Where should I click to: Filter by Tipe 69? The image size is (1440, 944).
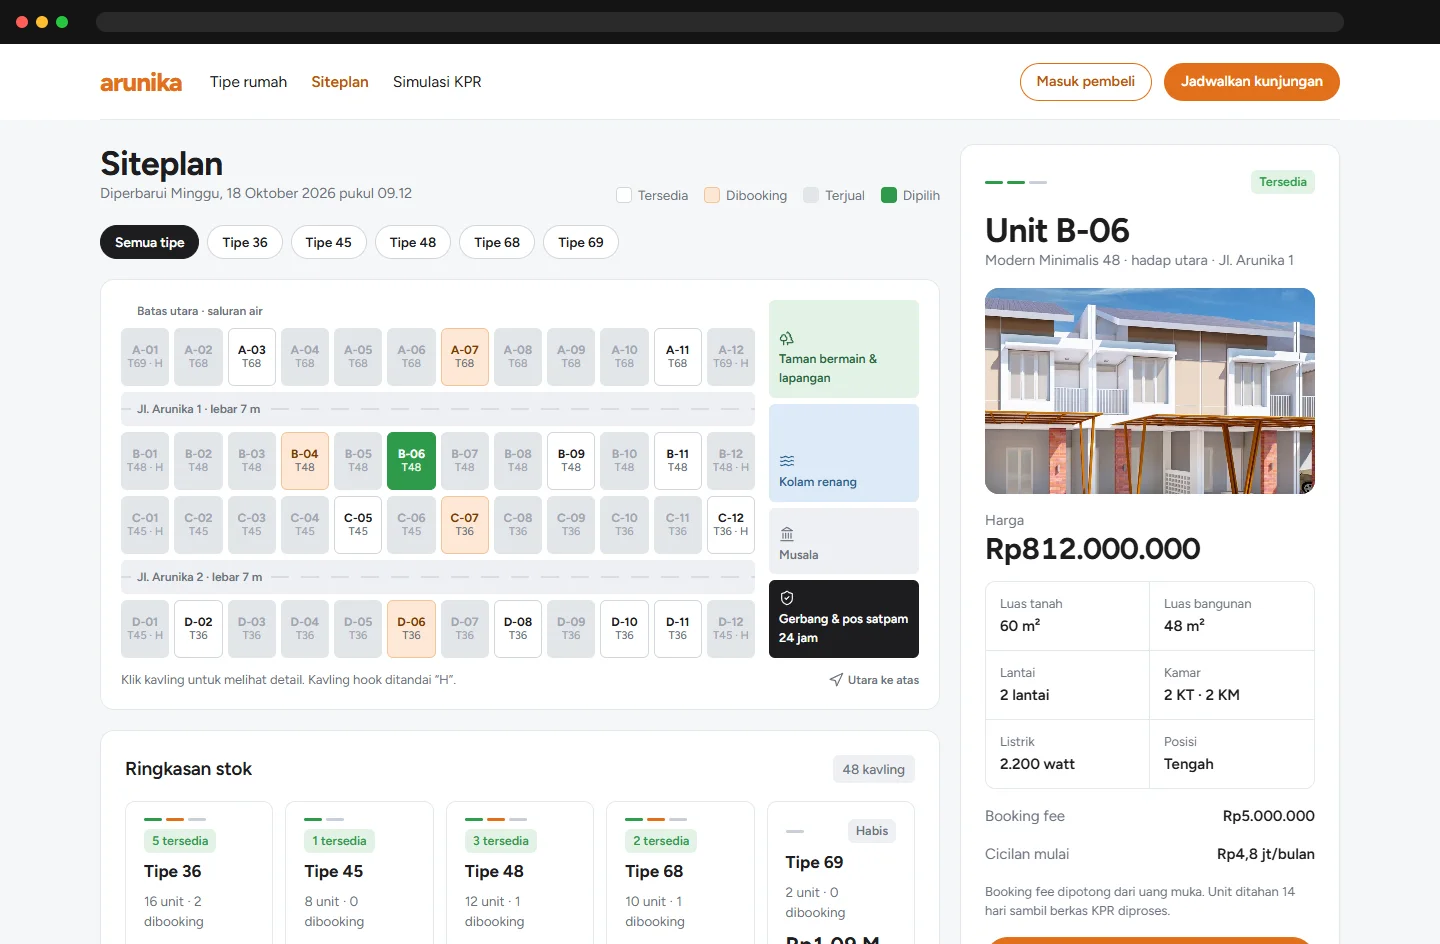[x=581, y=242]
